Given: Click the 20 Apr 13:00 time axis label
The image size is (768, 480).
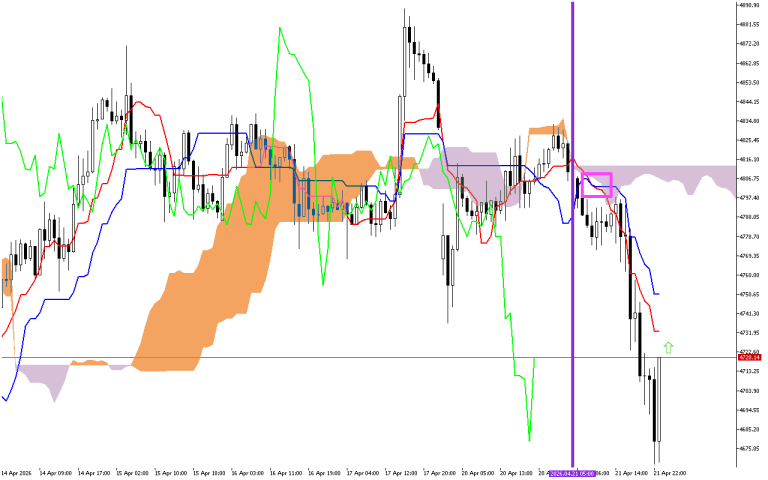Looking at the screenshot, I should coord(516,473).
